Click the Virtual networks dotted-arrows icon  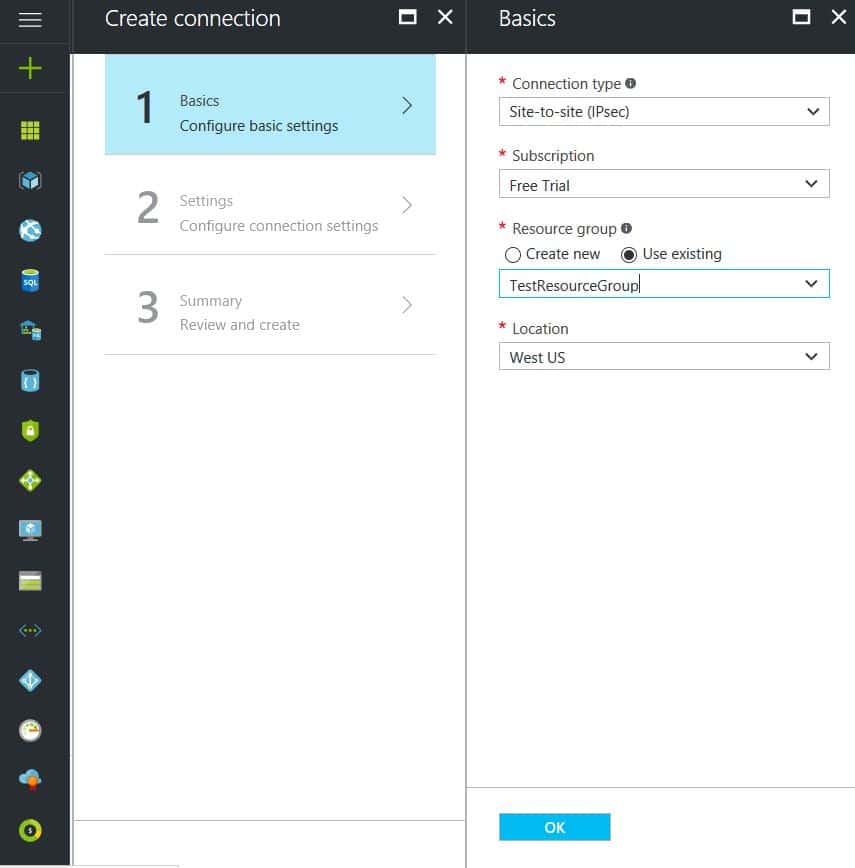click(x=30, y=630)
